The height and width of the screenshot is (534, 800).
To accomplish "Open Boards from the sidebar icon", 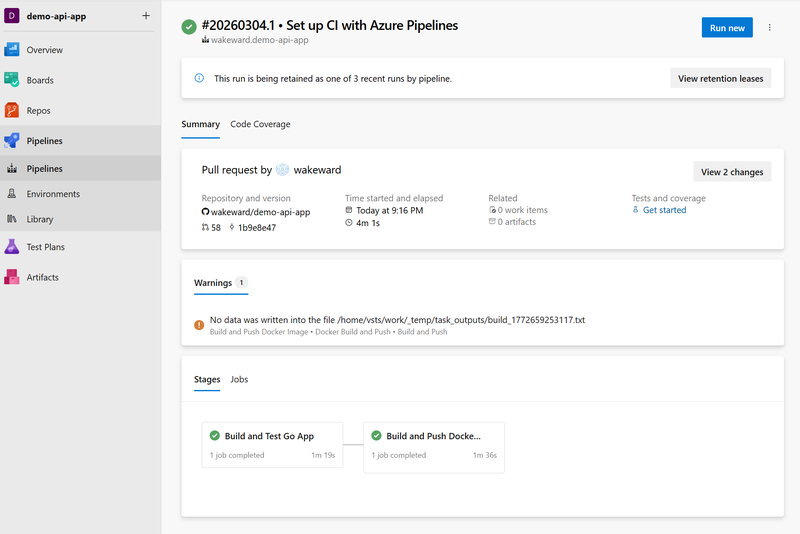I will [12, 80].
